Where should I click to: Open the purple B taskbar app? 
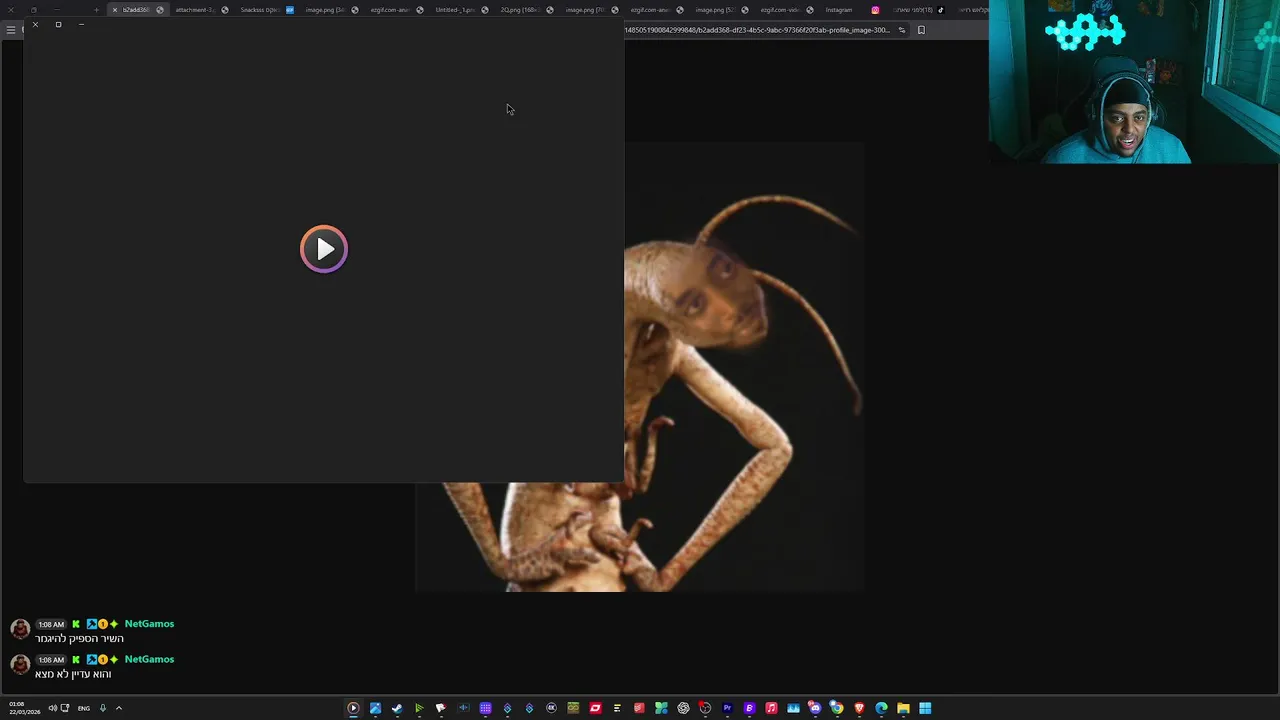(x=749, y=708)
